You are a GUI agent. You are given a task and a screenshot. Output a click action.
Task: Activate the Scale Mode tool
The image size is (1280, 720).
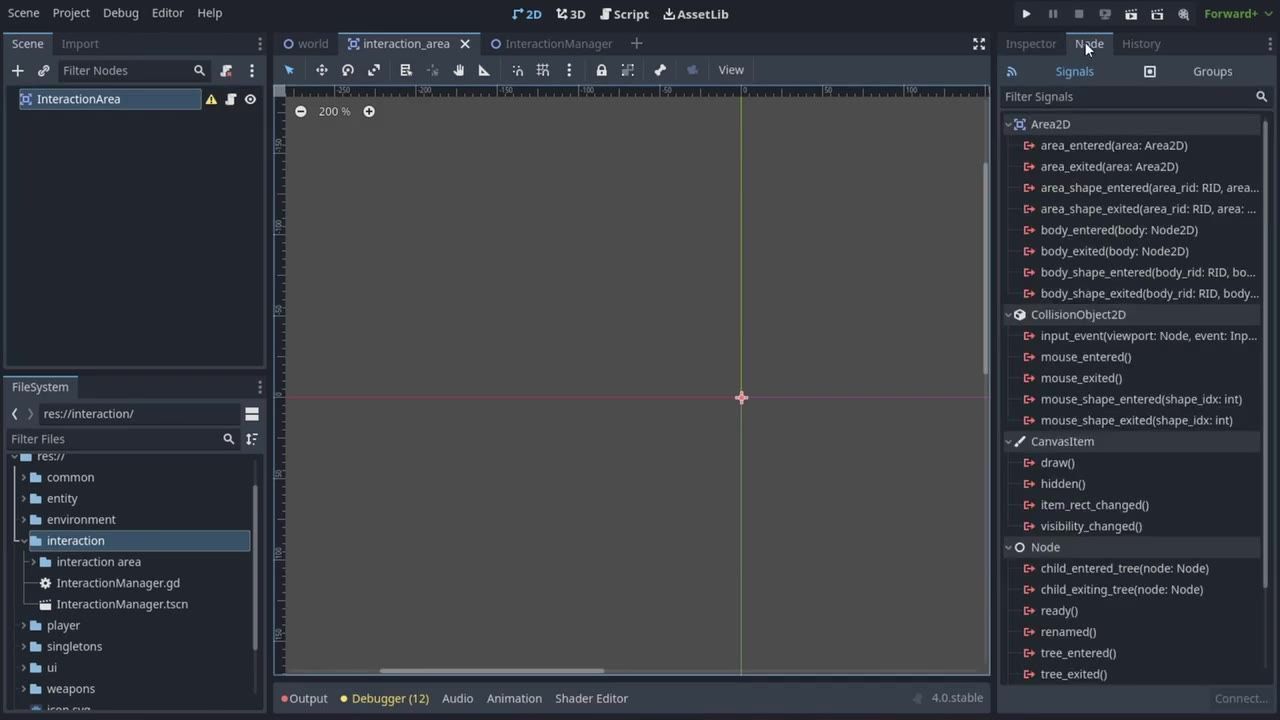point(374,70)
